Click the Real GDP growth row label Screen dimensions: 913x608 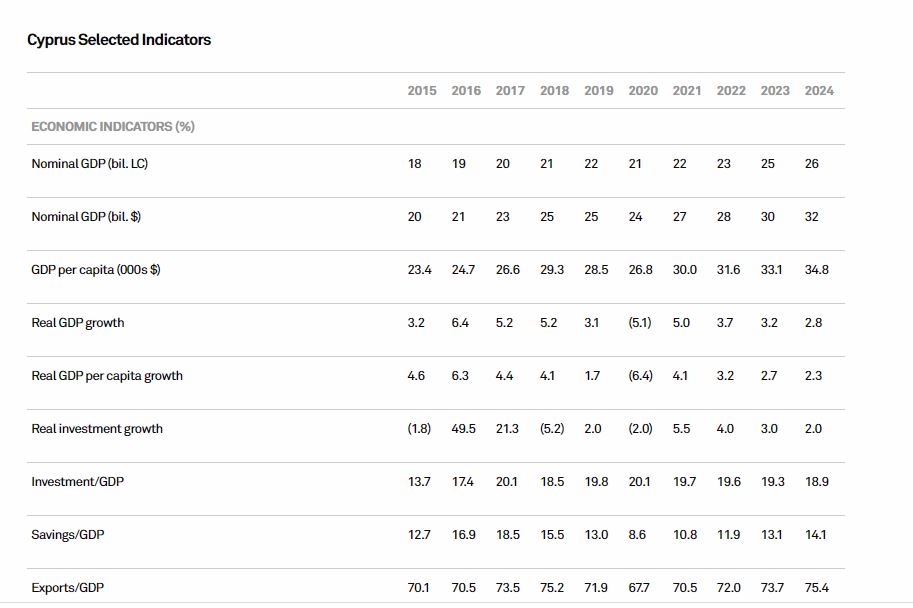78,323
